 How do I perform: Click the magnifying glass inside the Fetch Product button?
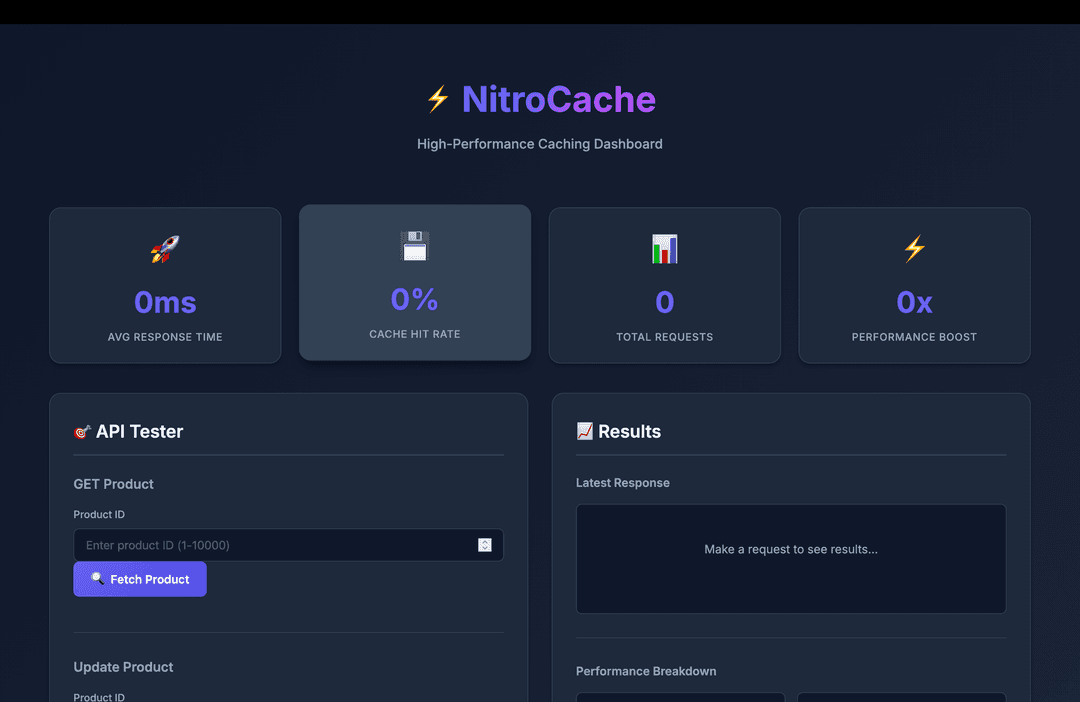click(97, 579)
